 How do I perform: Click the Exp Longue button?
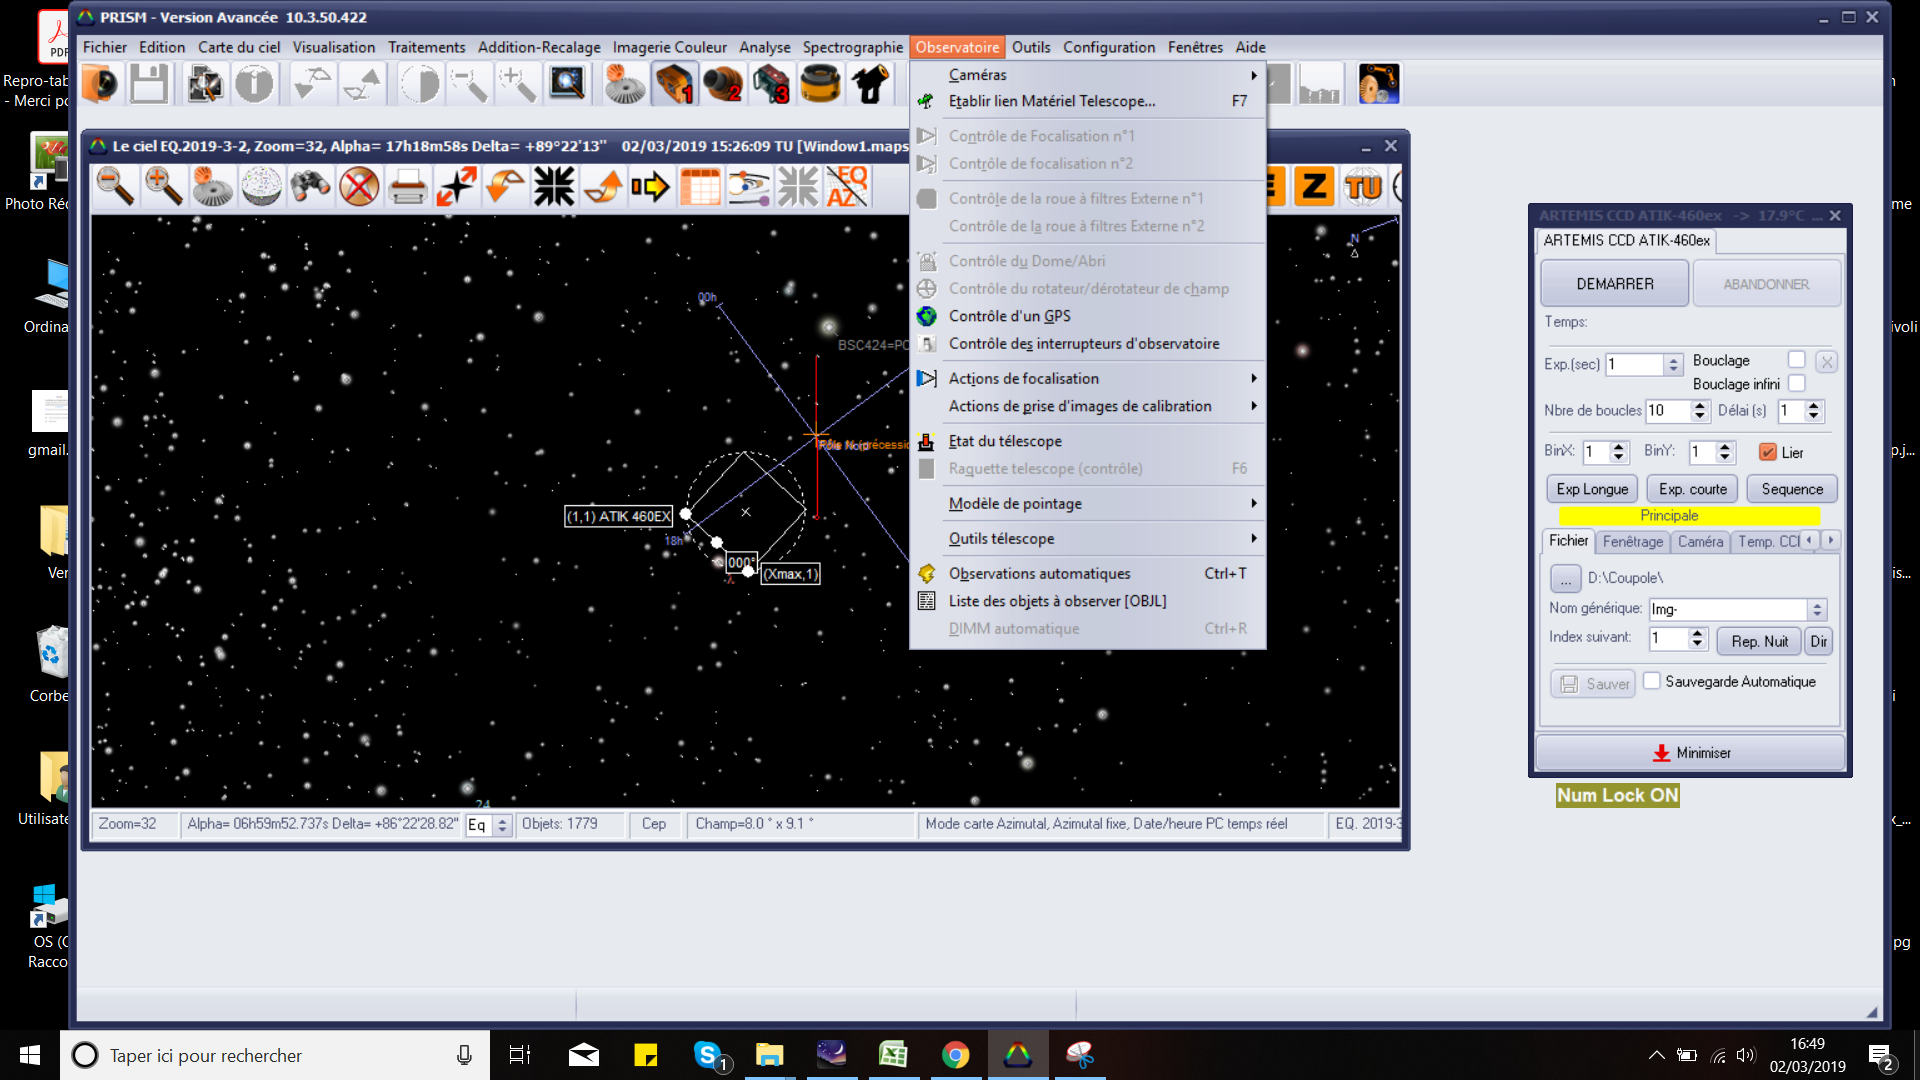tap(1592, 489)
